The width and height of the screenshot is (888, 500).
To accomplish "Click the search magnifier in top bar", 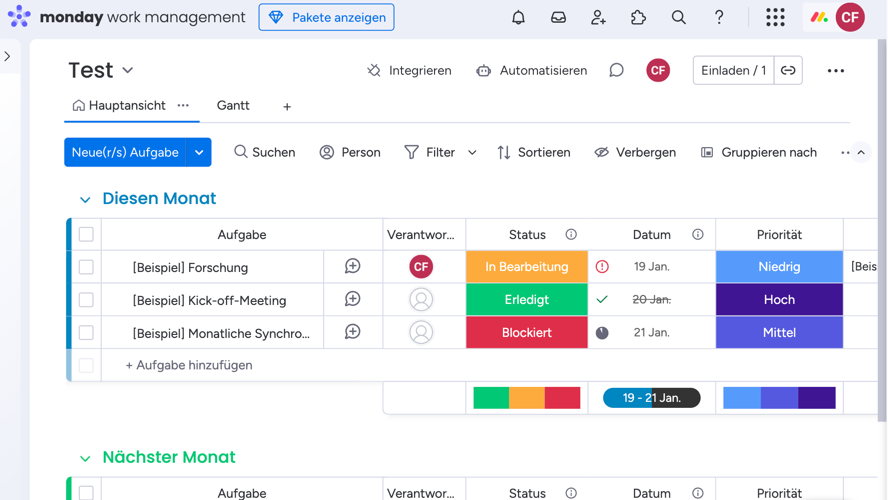I will [678, 17].
